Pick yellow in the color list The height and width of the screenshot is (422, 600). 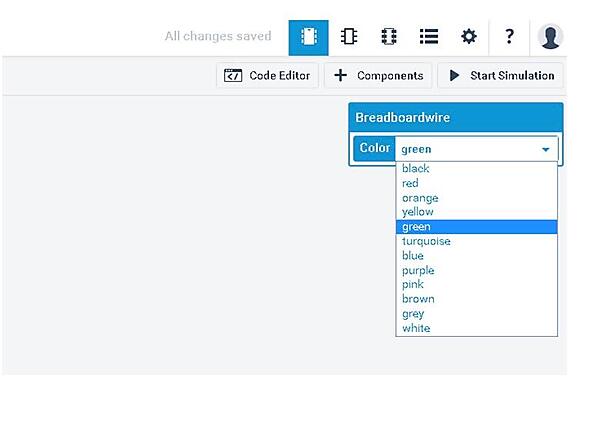[418, 212]
